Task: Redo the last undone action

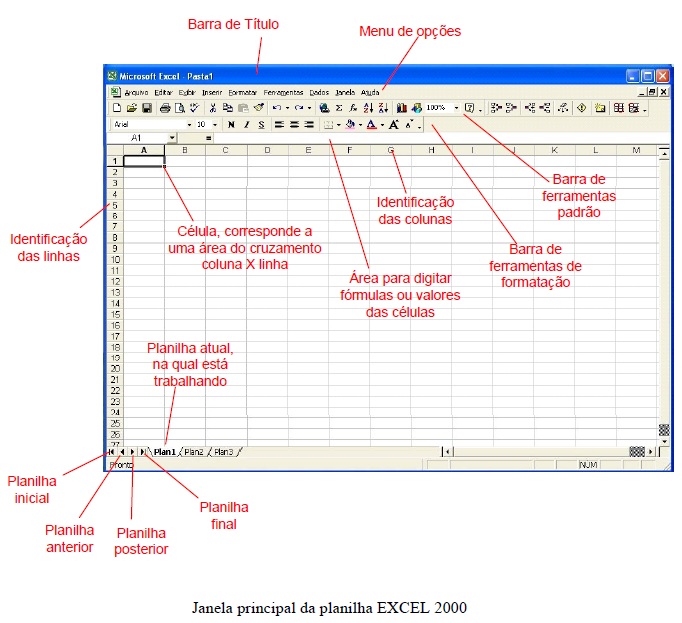Action: tap(298, 108)
